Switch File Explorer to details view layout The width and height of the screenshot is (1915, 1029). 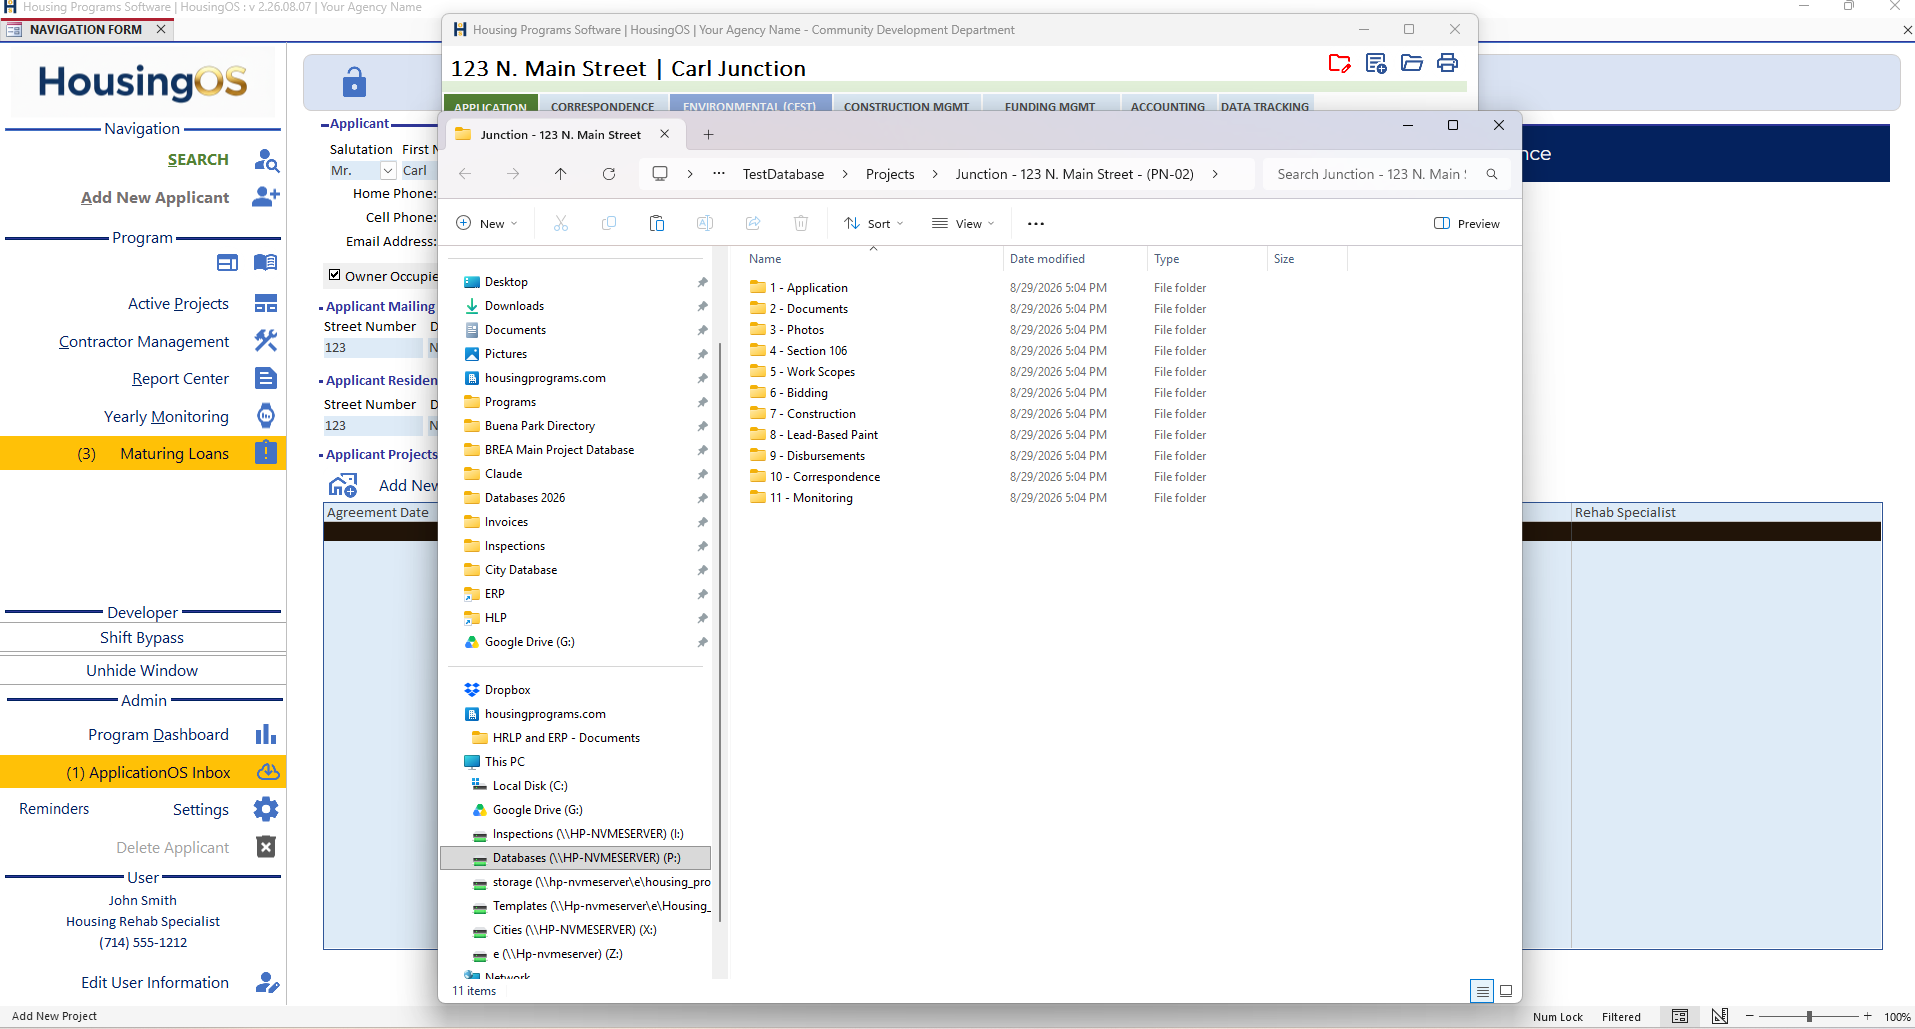1482,991
